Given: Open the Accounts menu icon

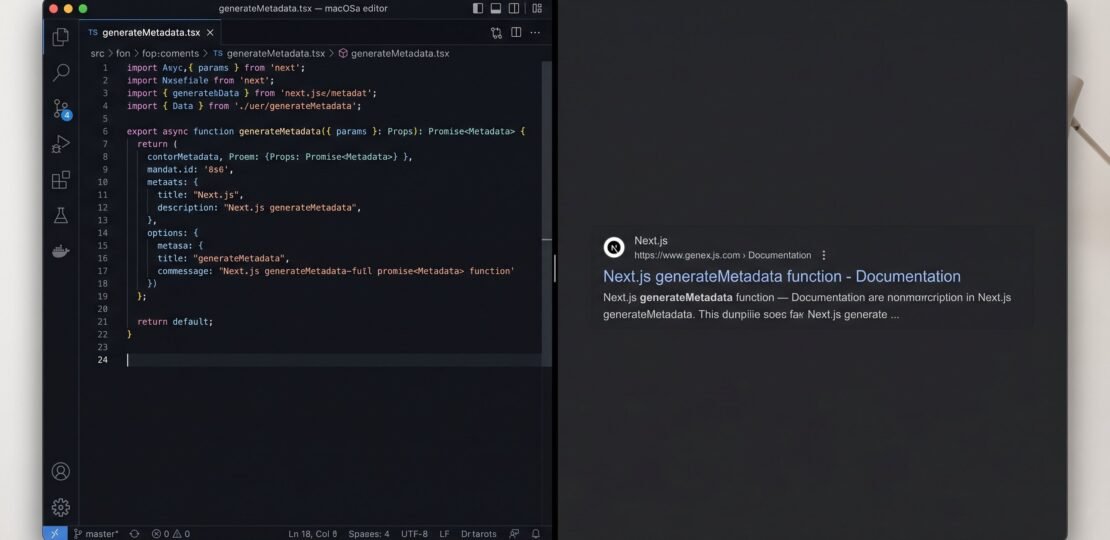Looking at the screenshot, I should coord(61,471).
